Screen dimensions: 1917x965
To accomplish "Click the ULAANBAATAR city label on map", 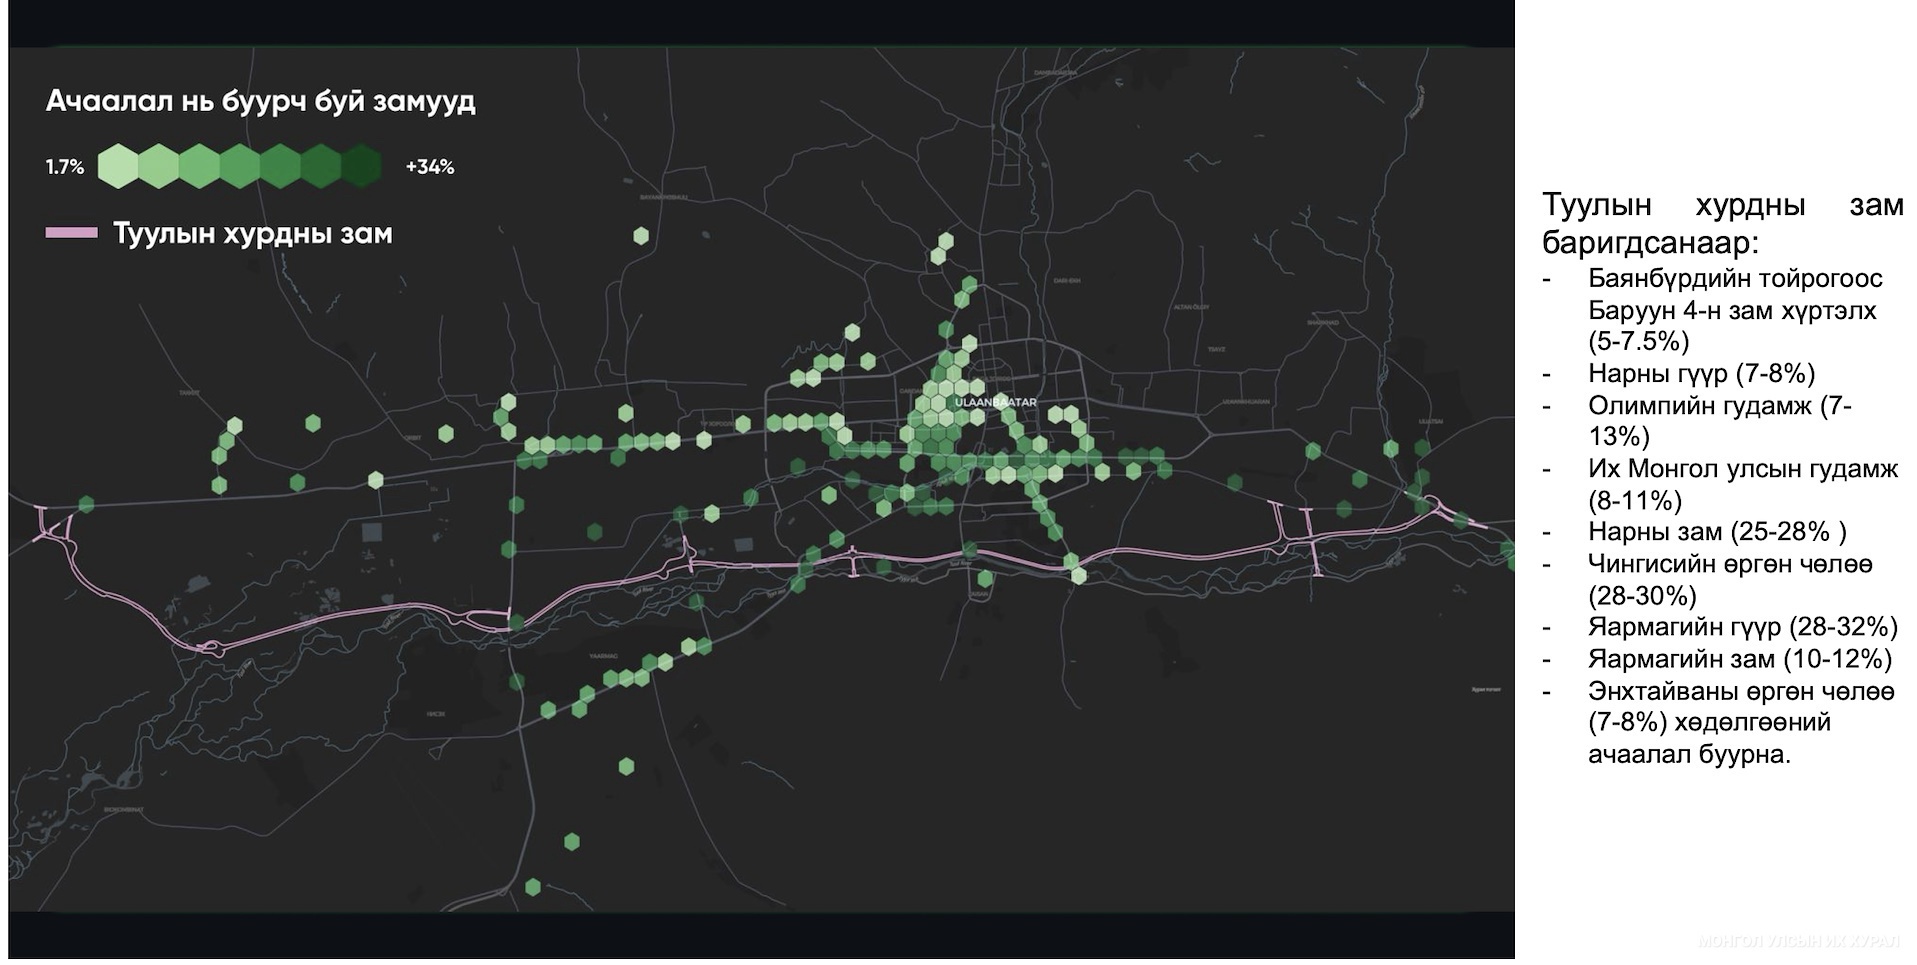I will [x=995, y=402].
